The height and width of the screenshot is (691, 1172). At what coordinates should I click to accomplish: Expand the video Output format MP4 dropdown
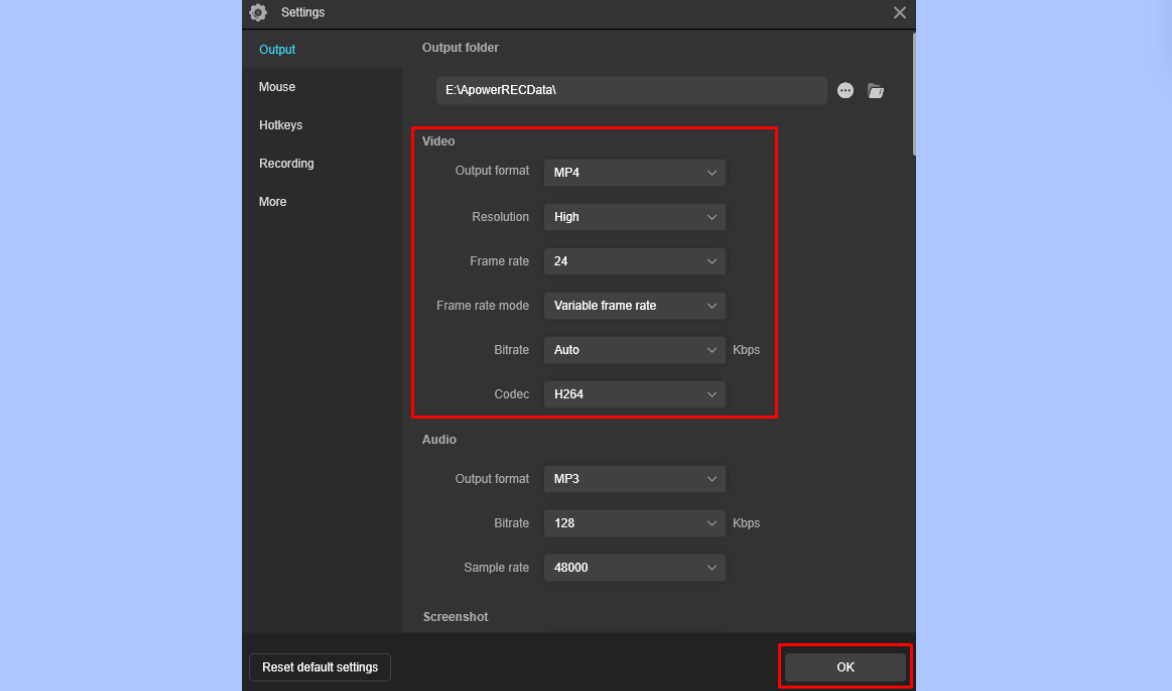[x=635, y=173]
